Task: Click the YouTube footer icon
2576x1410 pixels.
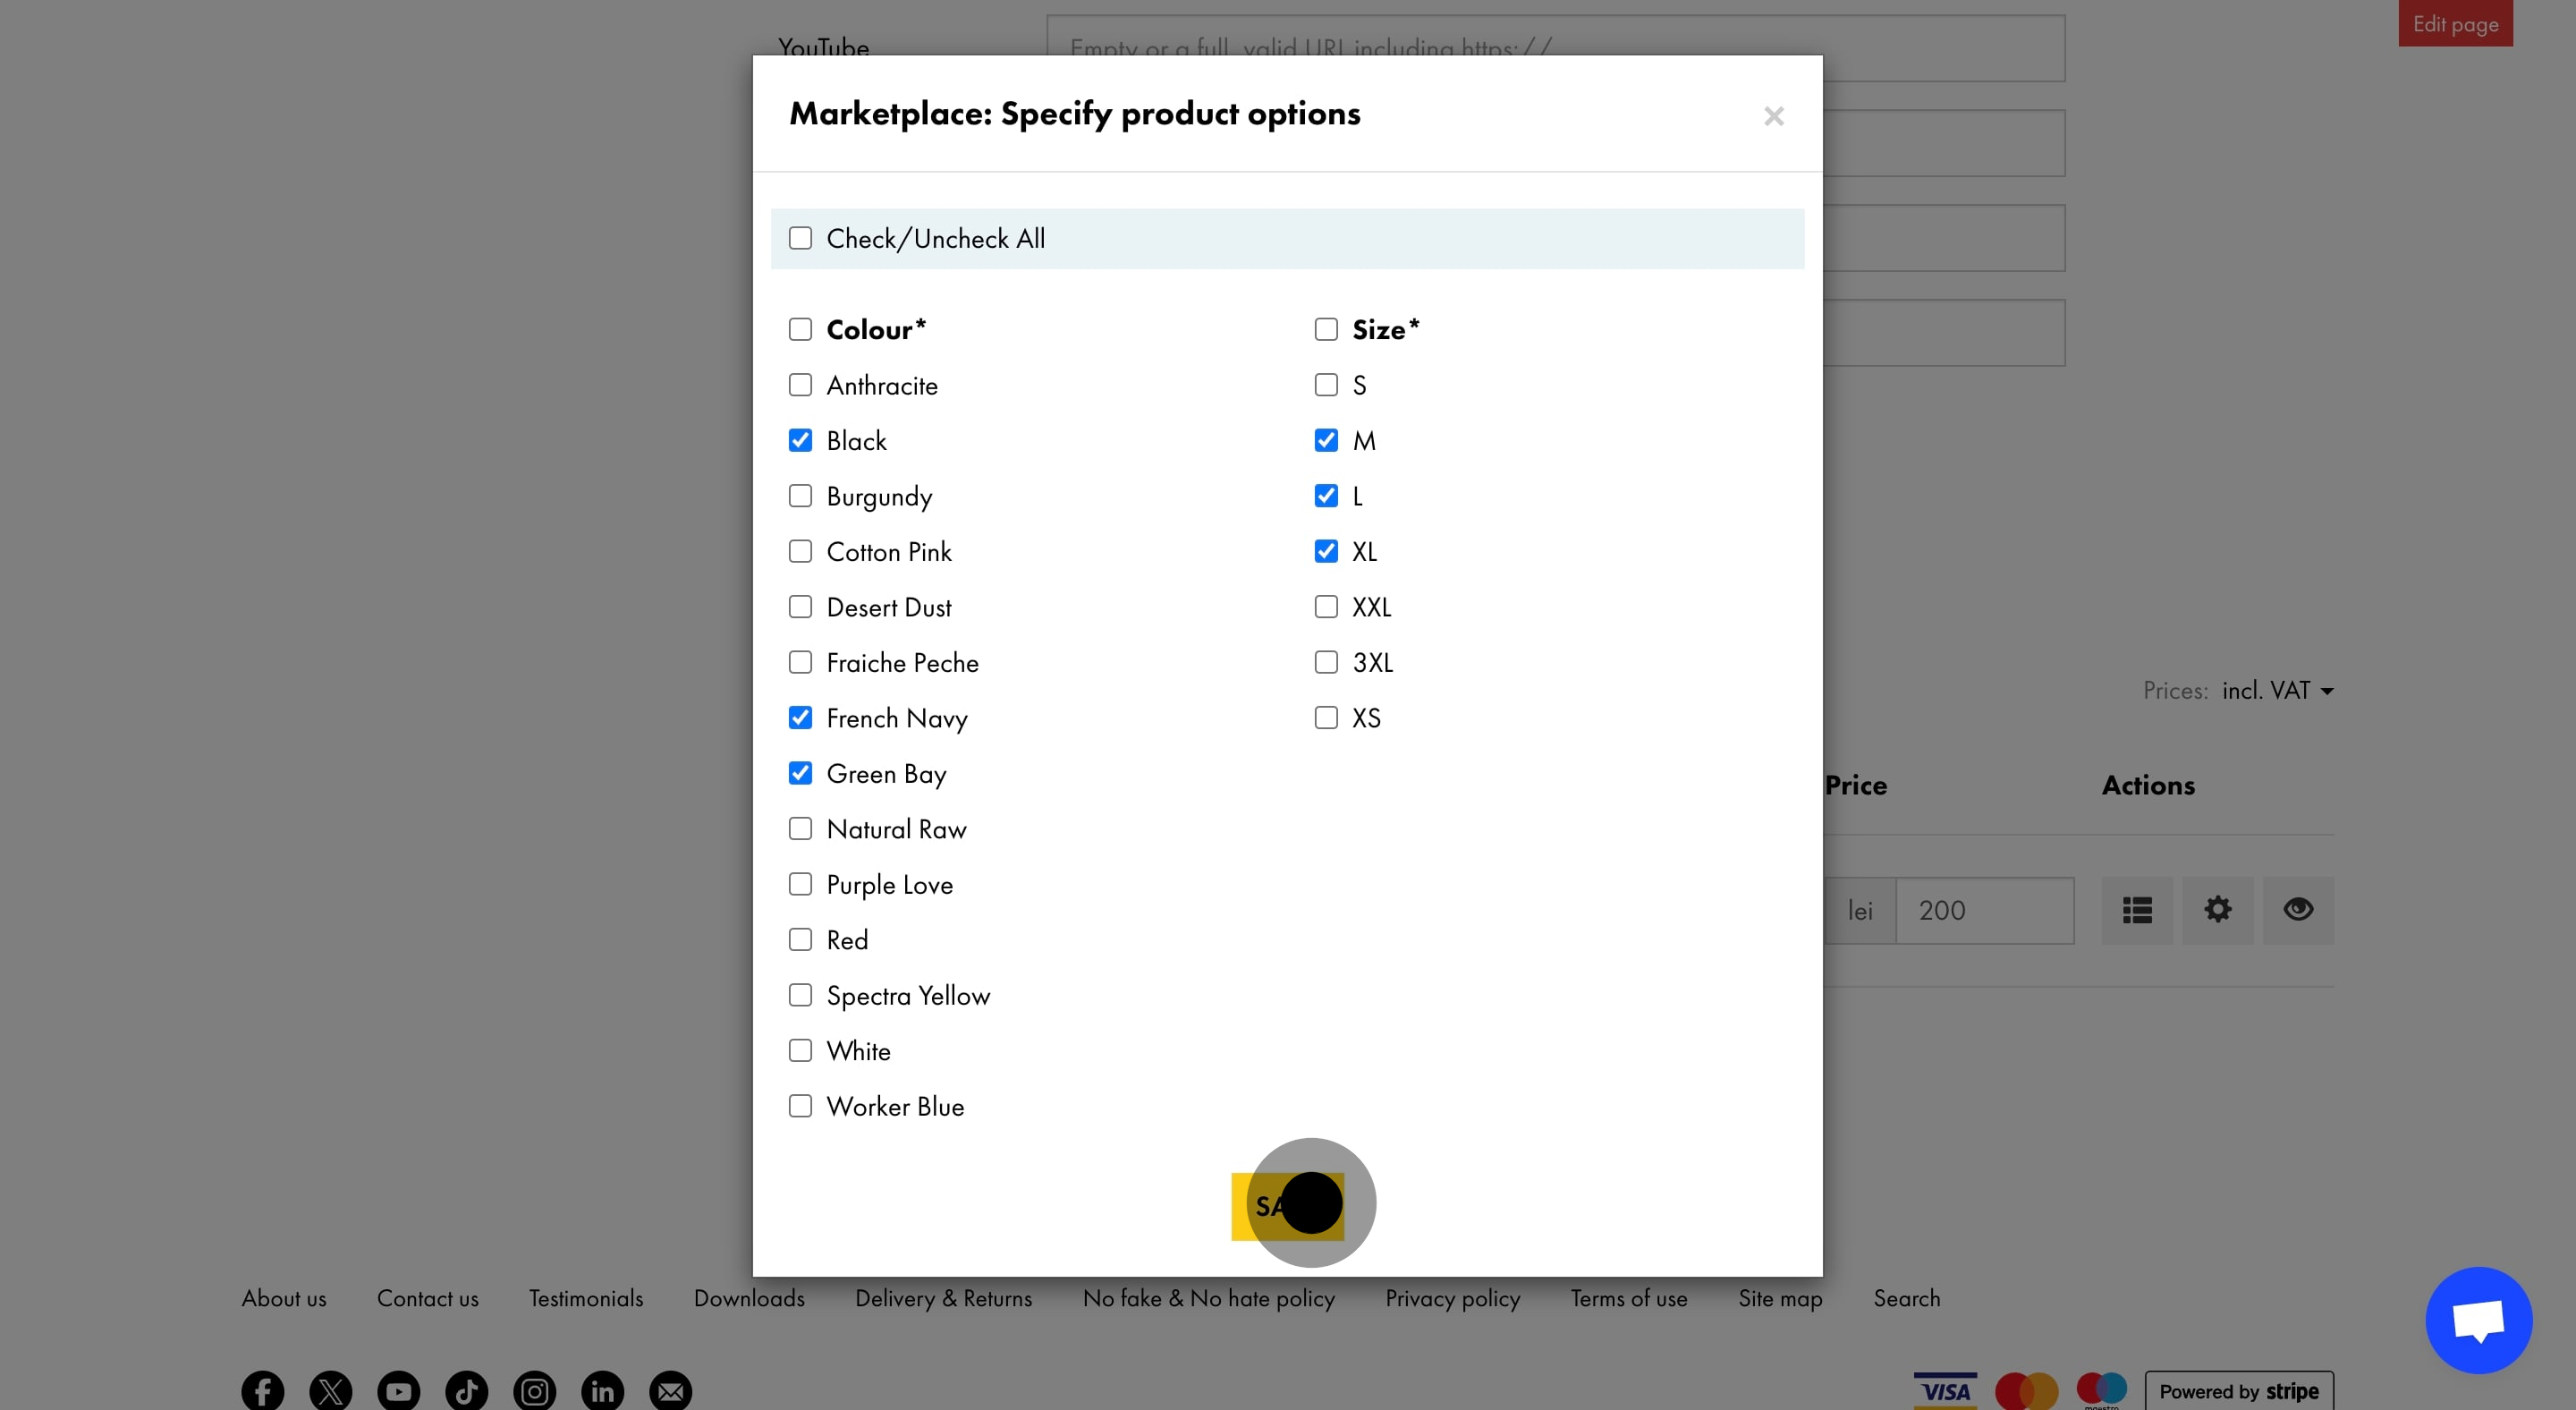Action: pyautogui.click(x=398, y=1390)
